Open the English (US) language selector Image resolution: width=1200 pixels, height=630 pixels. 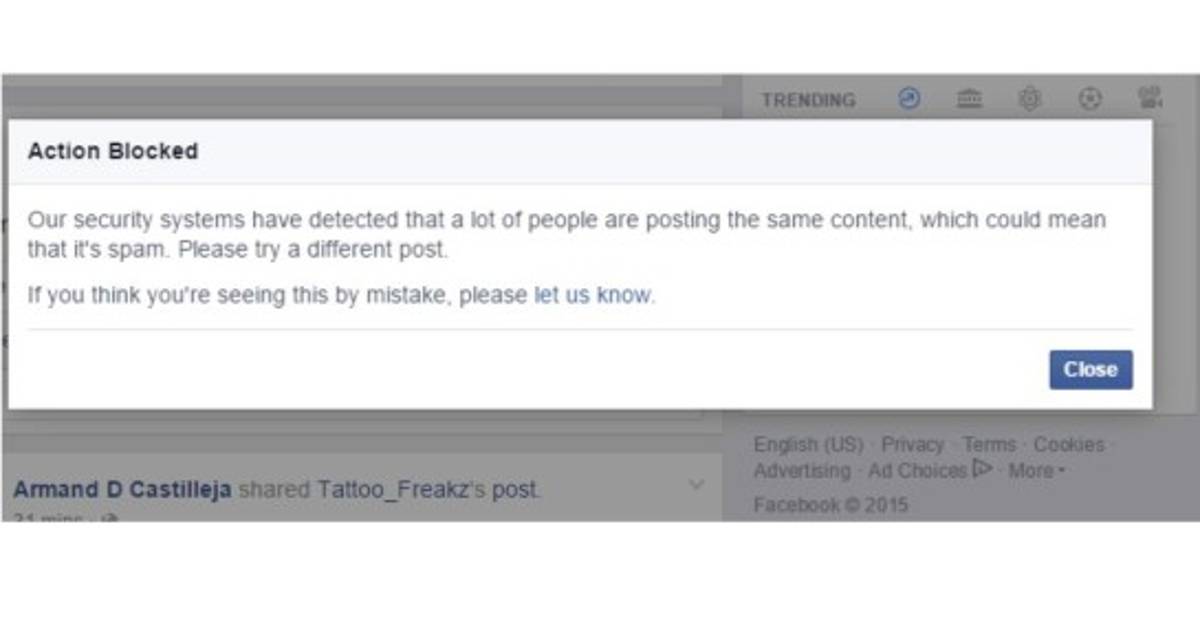(x=808, y=444)
